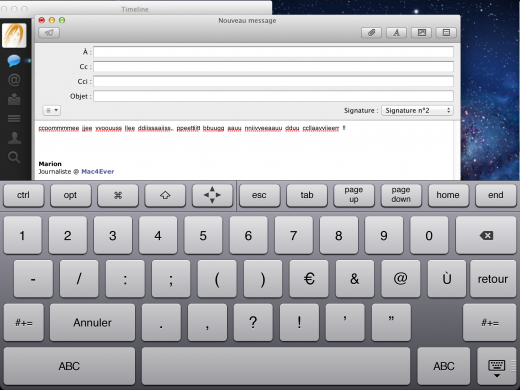Tap the number 1 key
Viewport: 520px width, 390px height.
point(22,235)
